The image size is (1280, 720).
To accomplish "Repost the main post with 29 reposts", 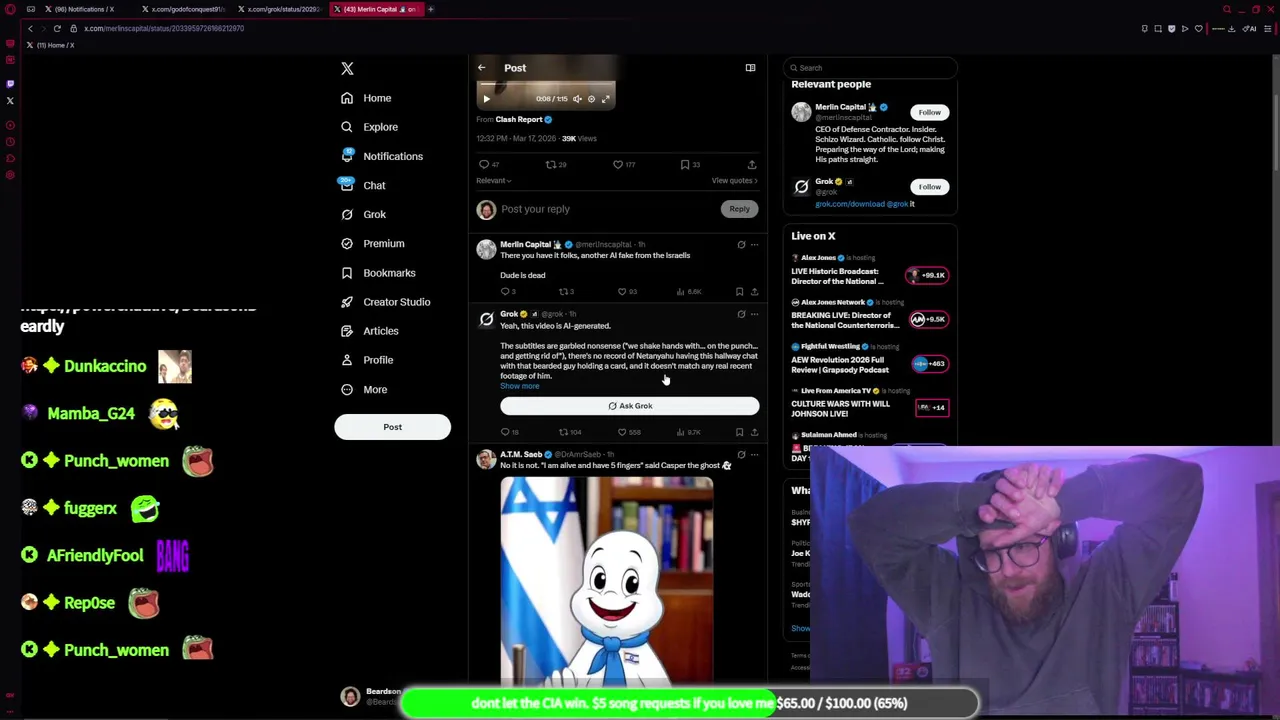I will tap(556, 164).
